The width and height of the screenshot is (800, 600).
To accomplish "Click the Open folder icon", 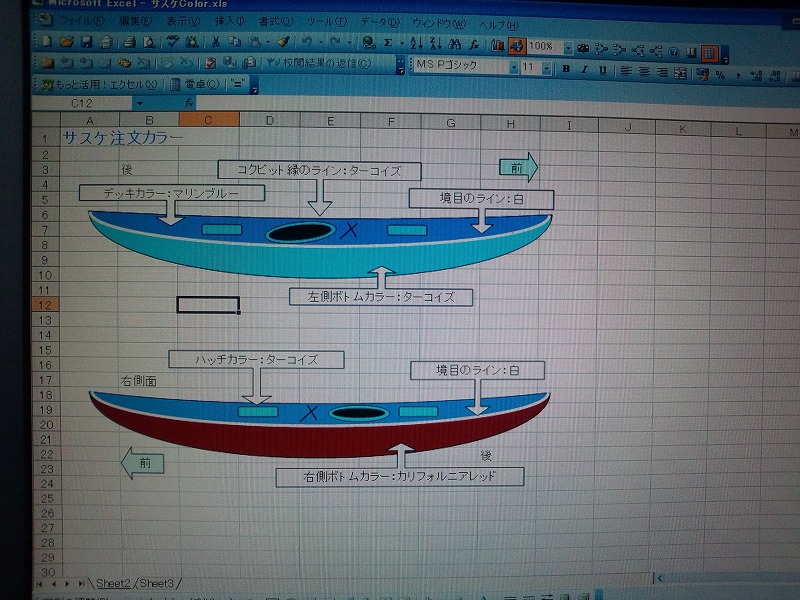I will pyautogui.click(x=67, y=43).
